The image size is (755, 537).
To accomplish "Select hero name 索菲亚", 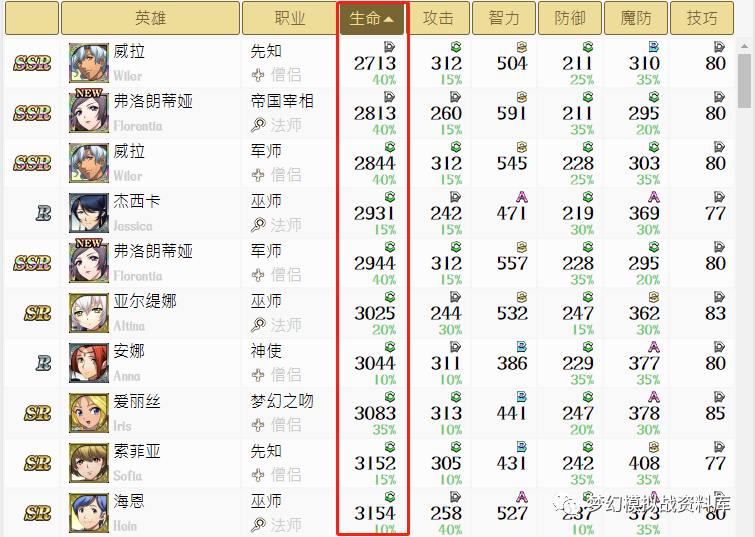I will (x=137, y=451).
